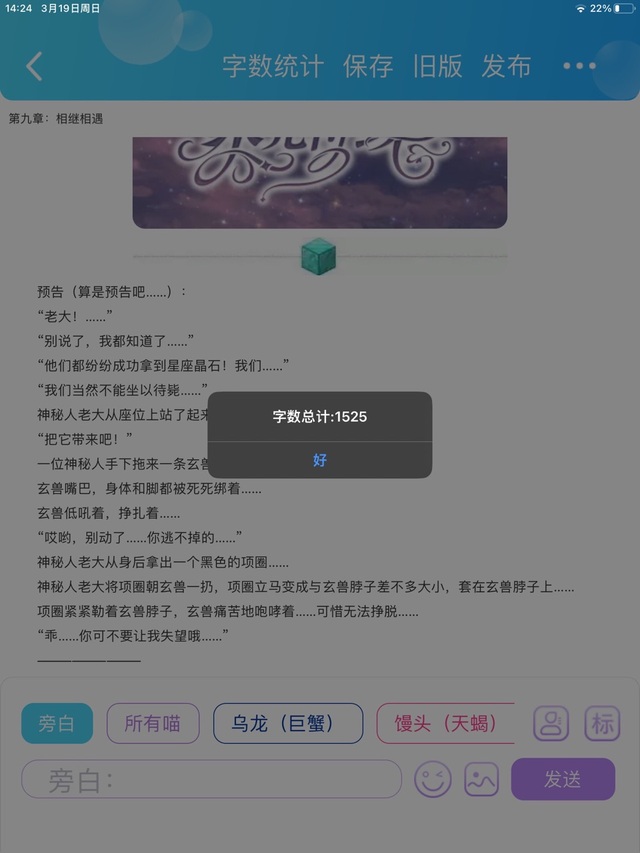Open the three-dots more menu

pyautogui.click(x=579, y=66)
